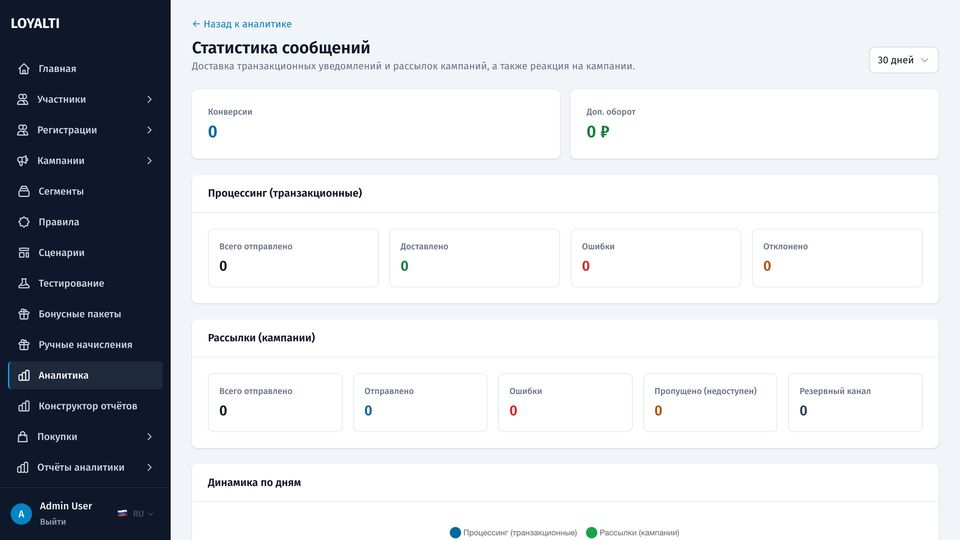This screenshot has height=540, width=960.
Task: Click the home icon beside Главная
Action: [x=24, y=69]
